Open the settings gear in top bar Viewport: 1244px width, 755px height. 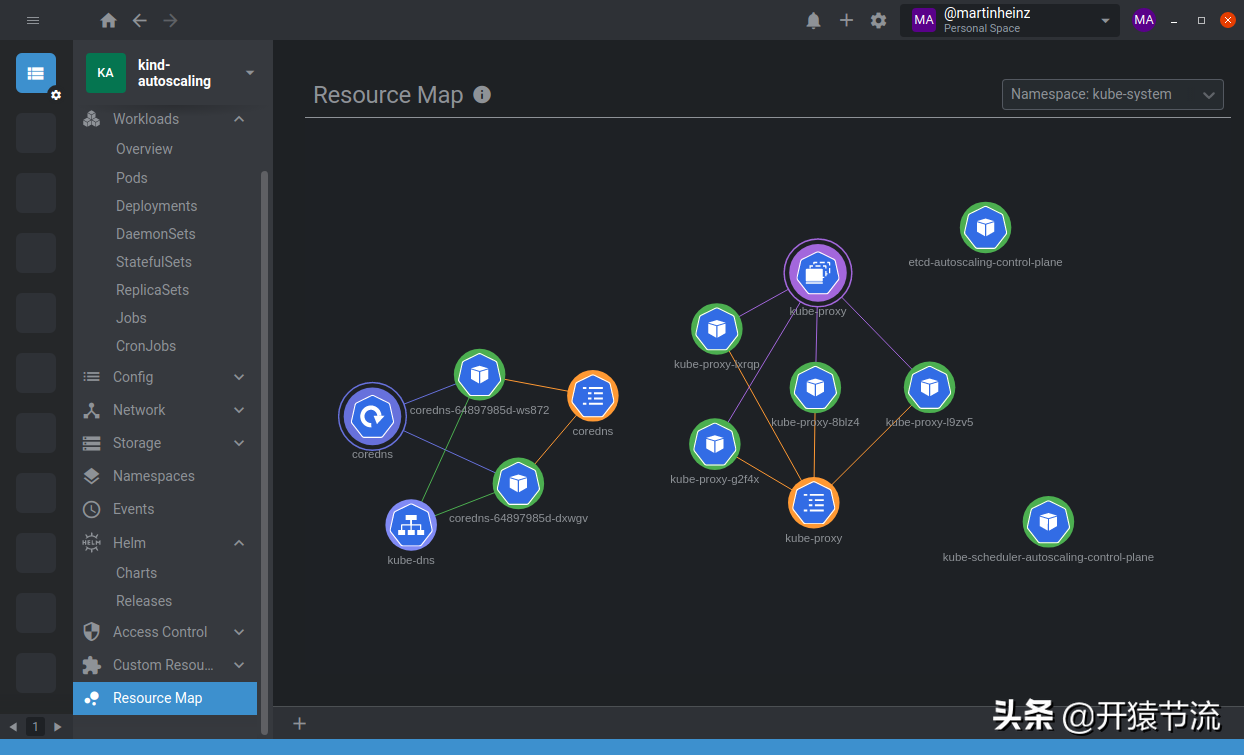click(x=878, y=20)
